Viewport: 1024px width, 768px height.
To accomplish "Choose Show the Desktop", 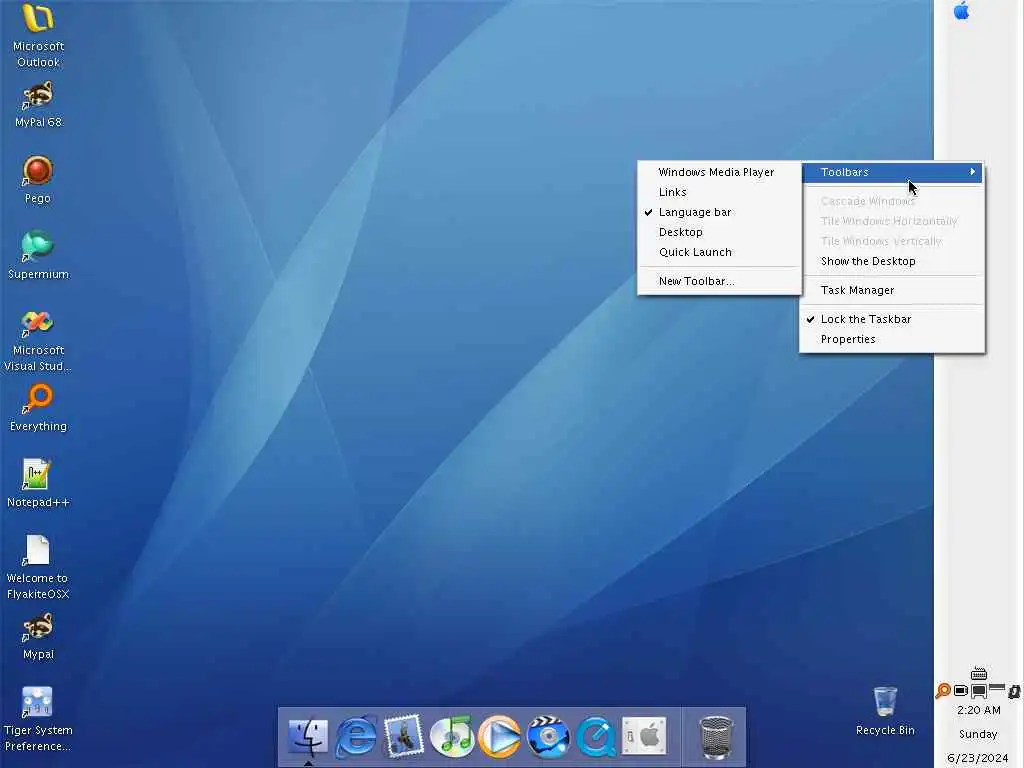I will (x=892, y=261).
